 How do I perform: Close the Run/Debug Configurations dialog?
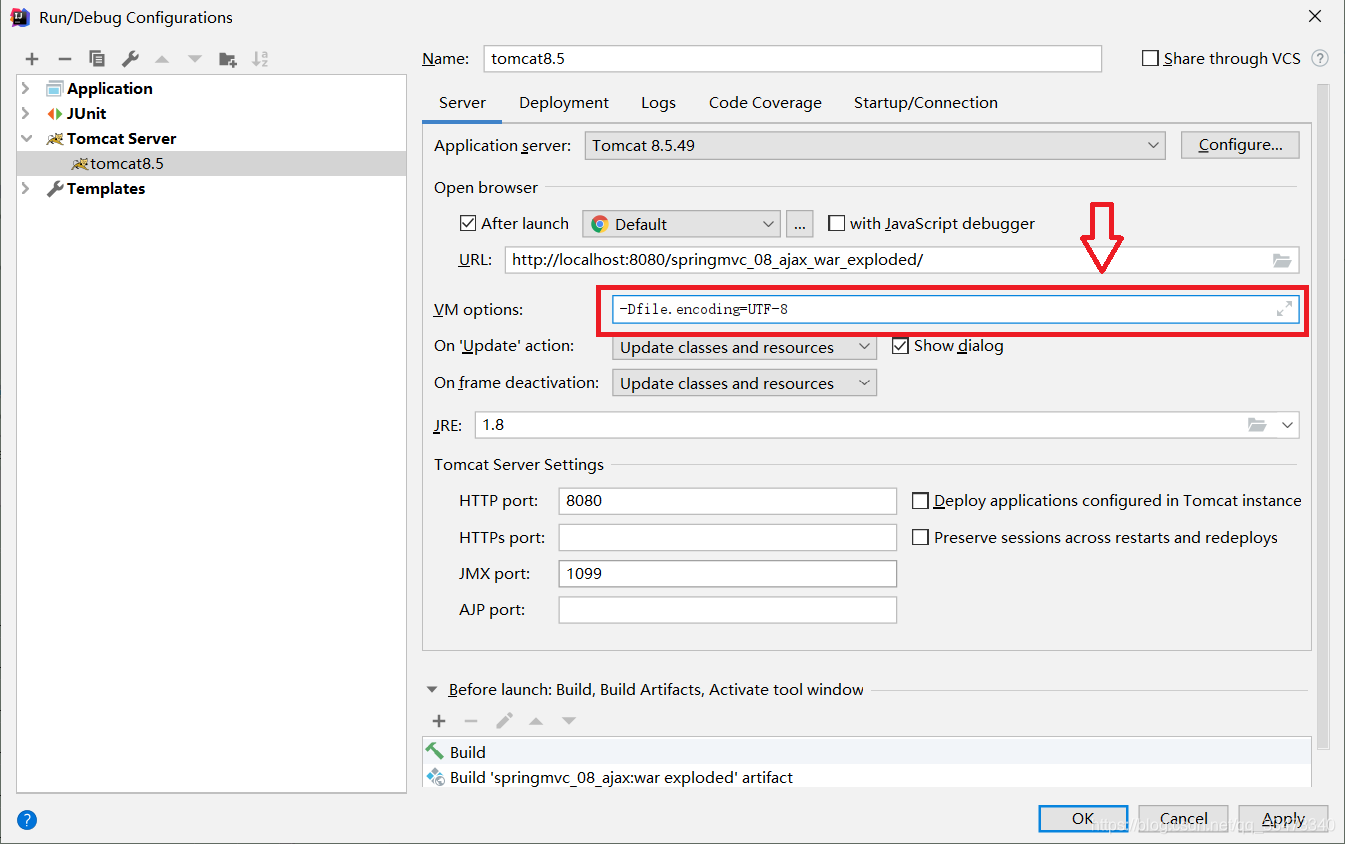tap(1315, 17)
